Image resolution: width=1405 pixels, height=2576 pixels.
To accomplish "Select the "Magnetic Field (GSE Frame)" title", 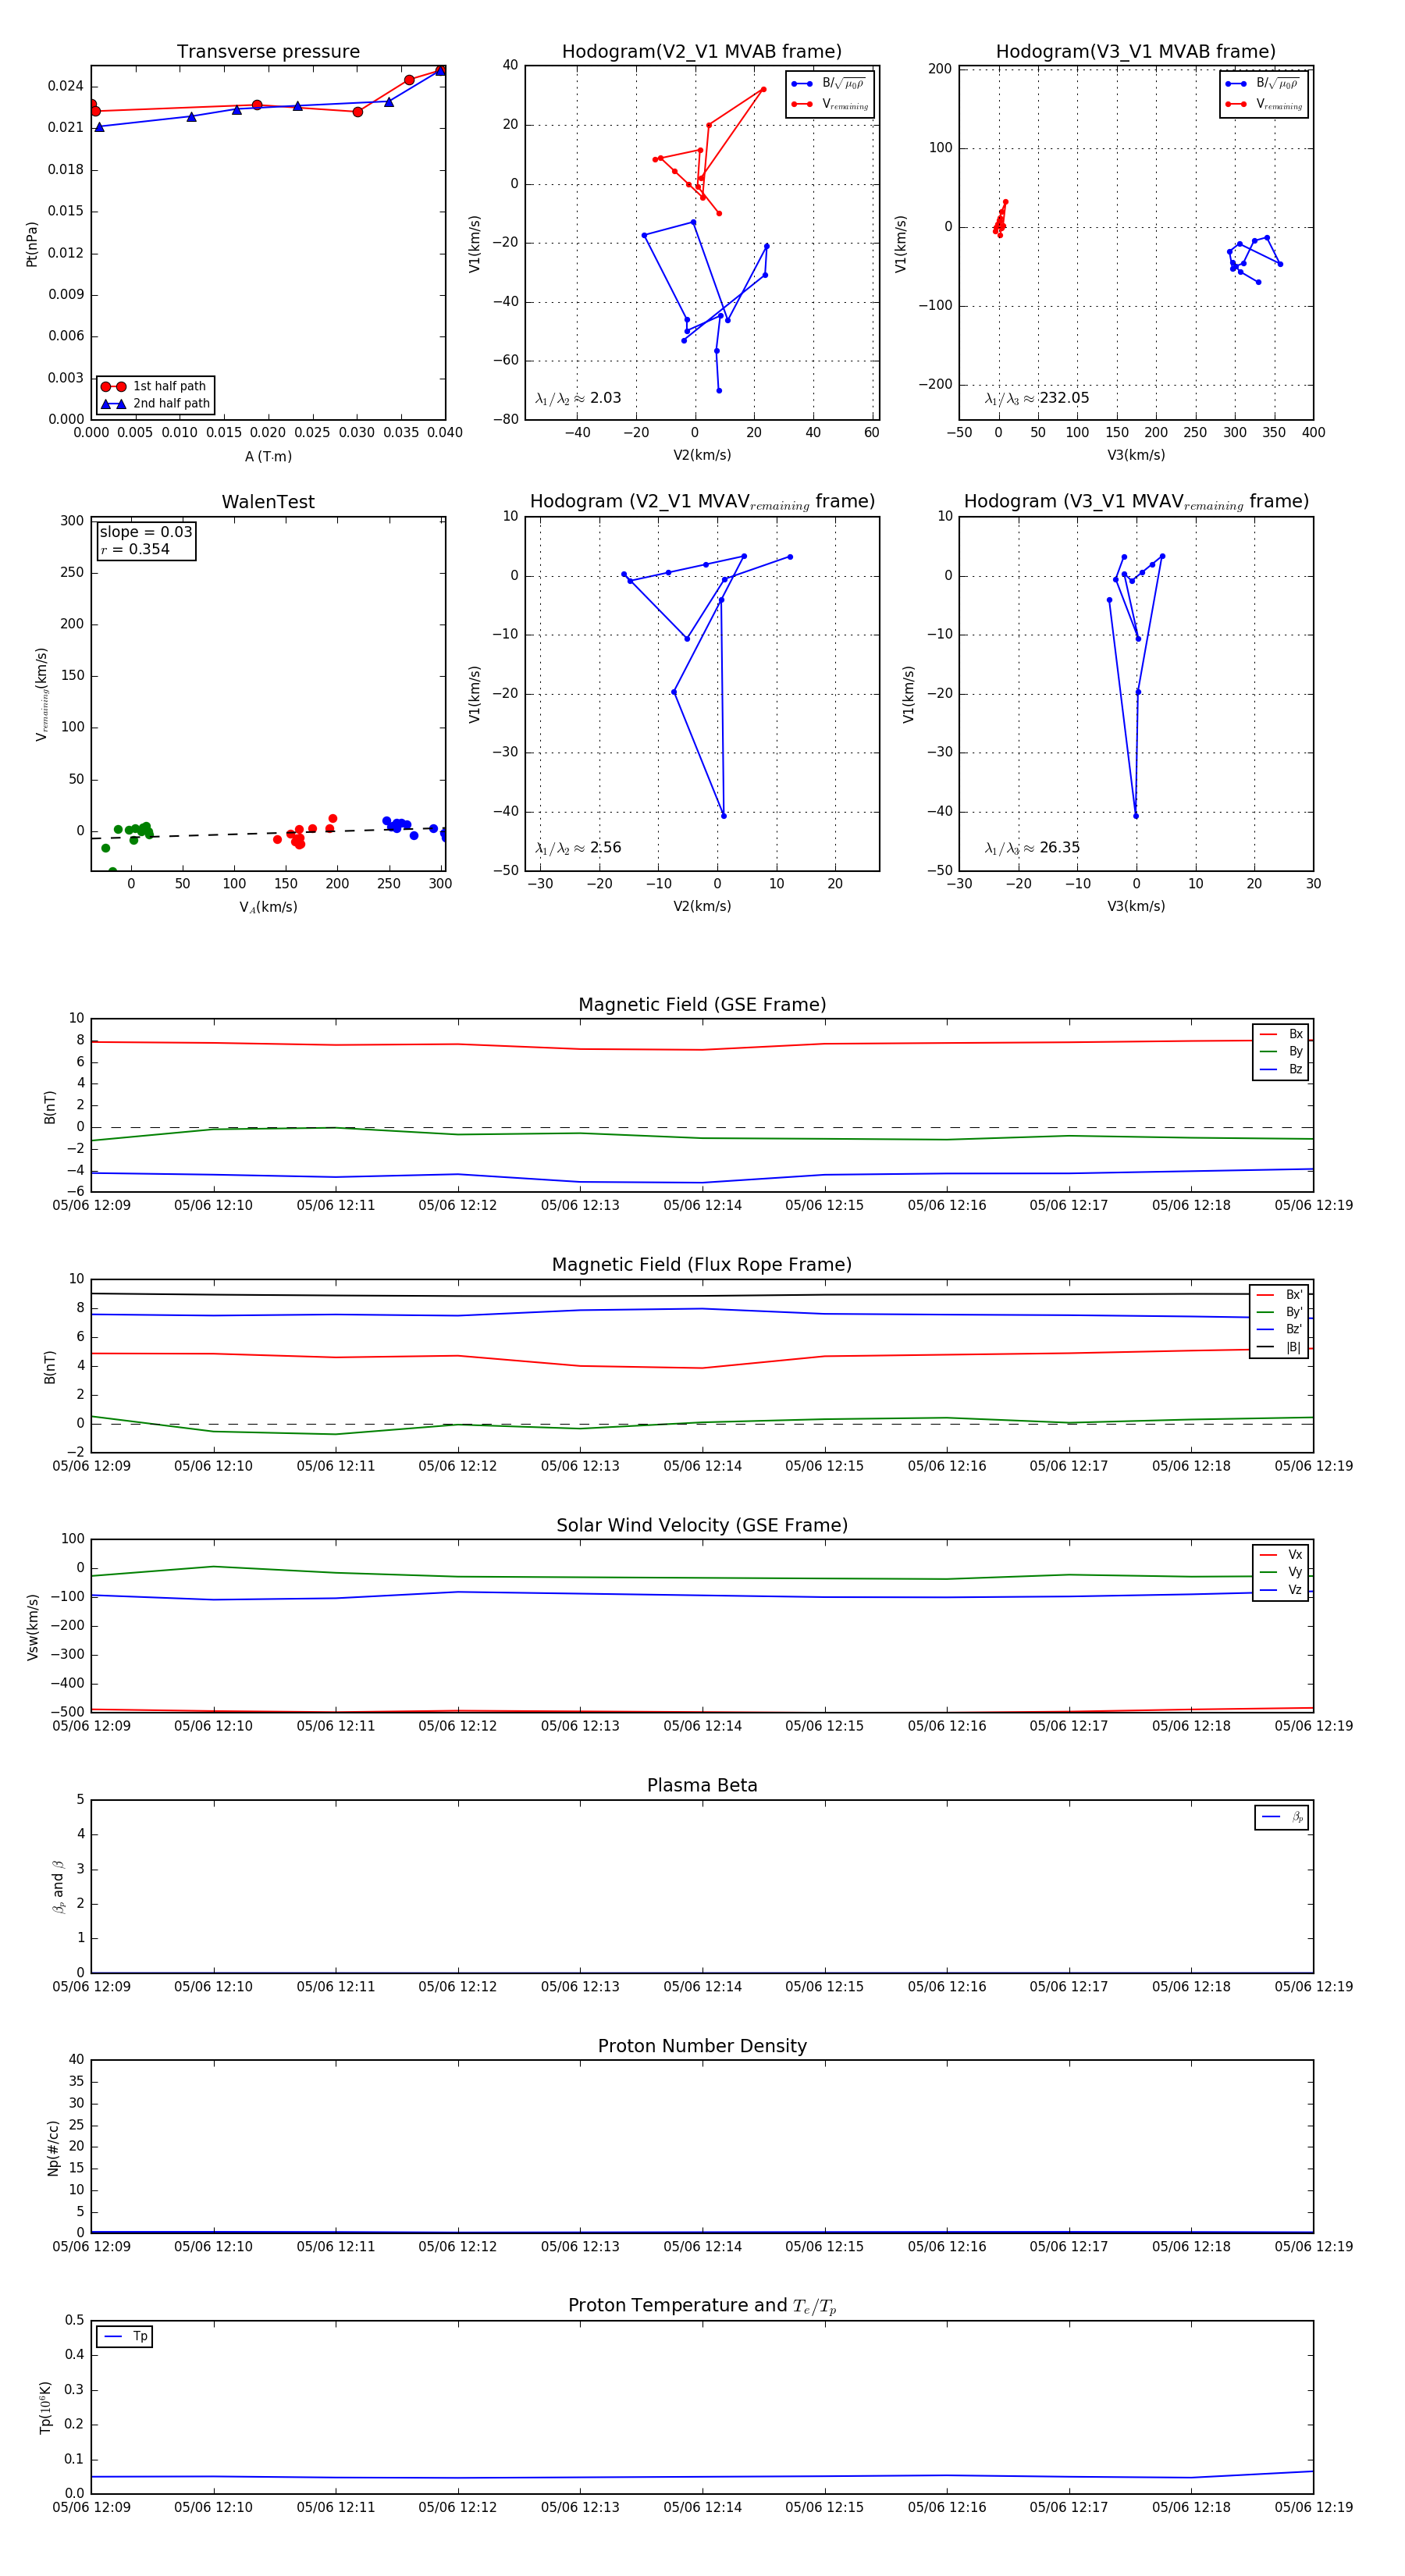I will 702,1004.
